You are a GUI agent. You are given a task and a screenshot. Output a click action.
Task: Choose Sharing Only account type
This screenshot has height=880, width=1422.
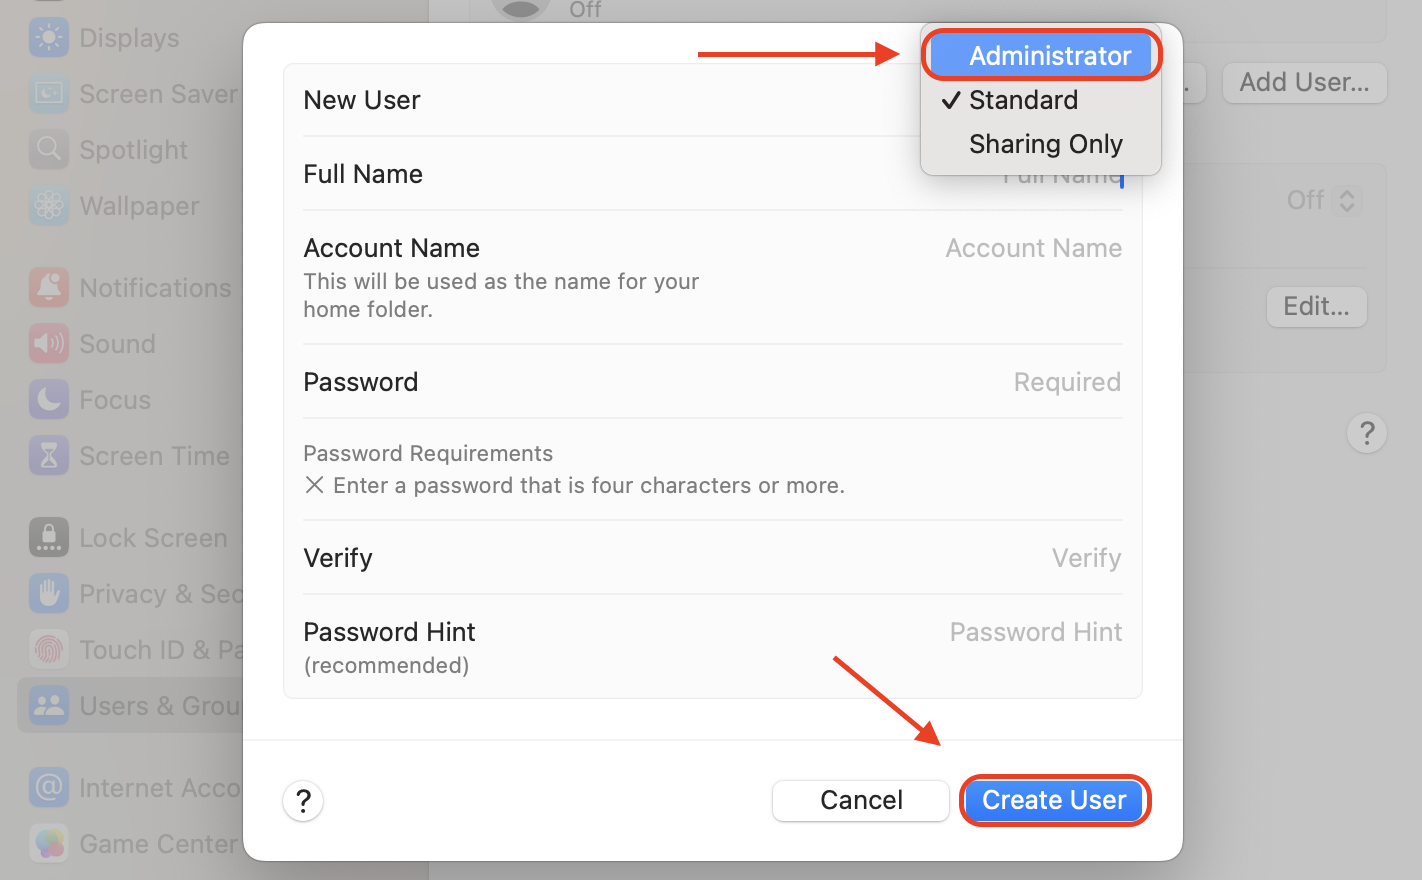(1045, 143)
